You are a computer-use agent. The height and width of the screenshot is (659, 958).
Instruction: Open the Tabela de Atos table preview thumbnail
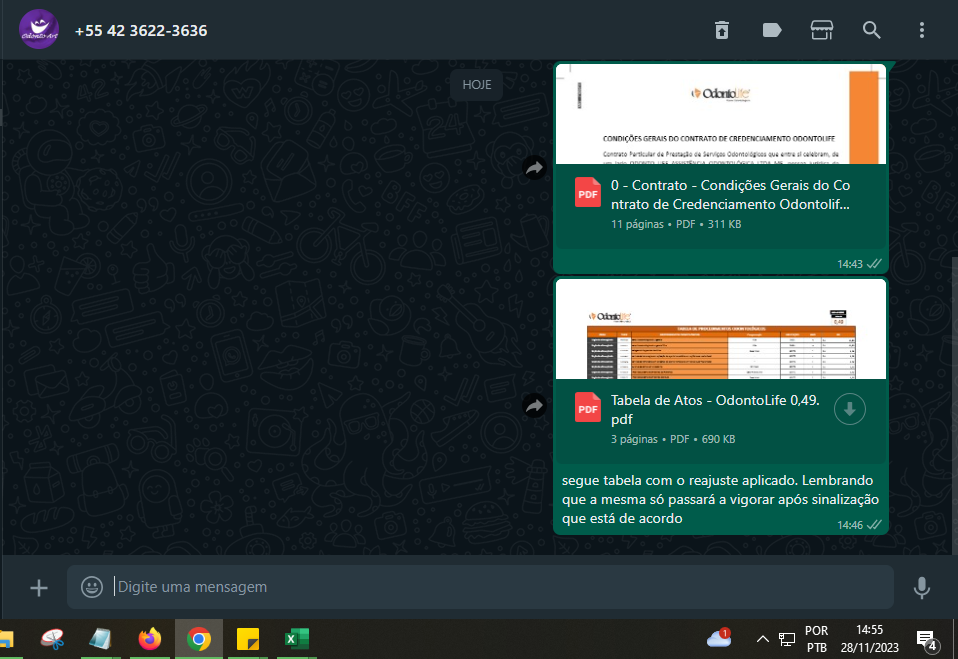tap(721, 329)
